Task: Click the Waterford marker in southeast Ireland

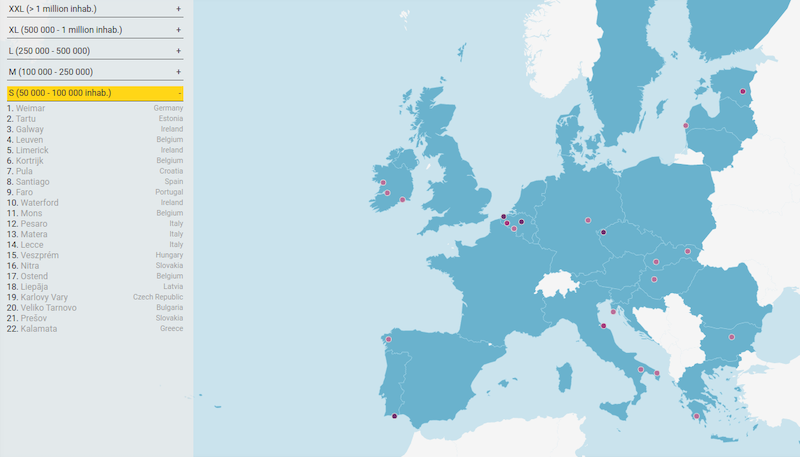Action: 402,200
